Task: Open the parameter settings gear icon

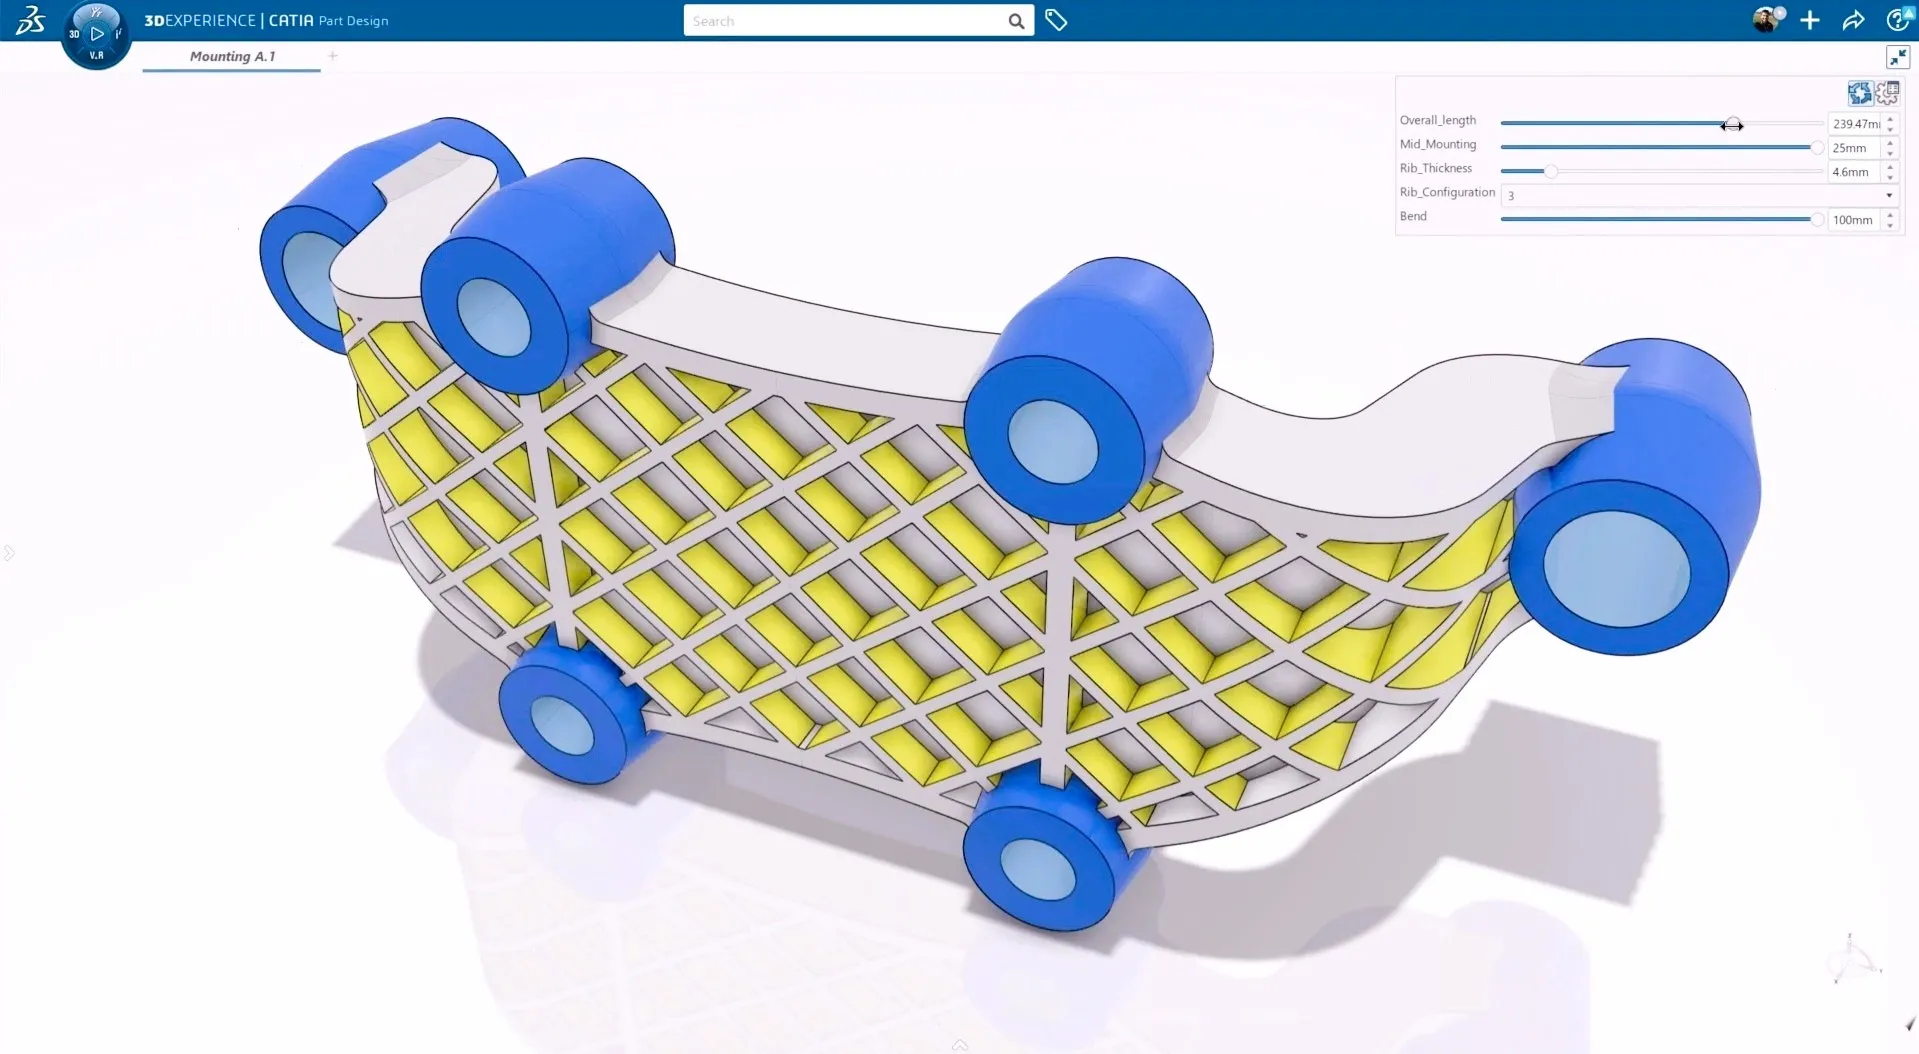Action: click(x=1887, y=92)
